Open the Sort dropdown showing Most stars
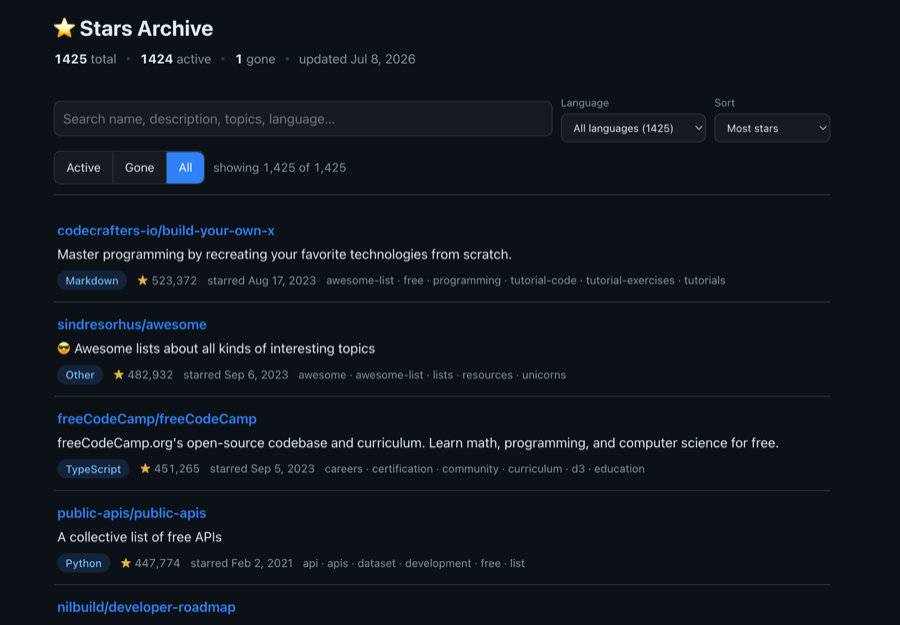Image resolution: width=900 pixels, height=625 pixels. coord(772,128)
